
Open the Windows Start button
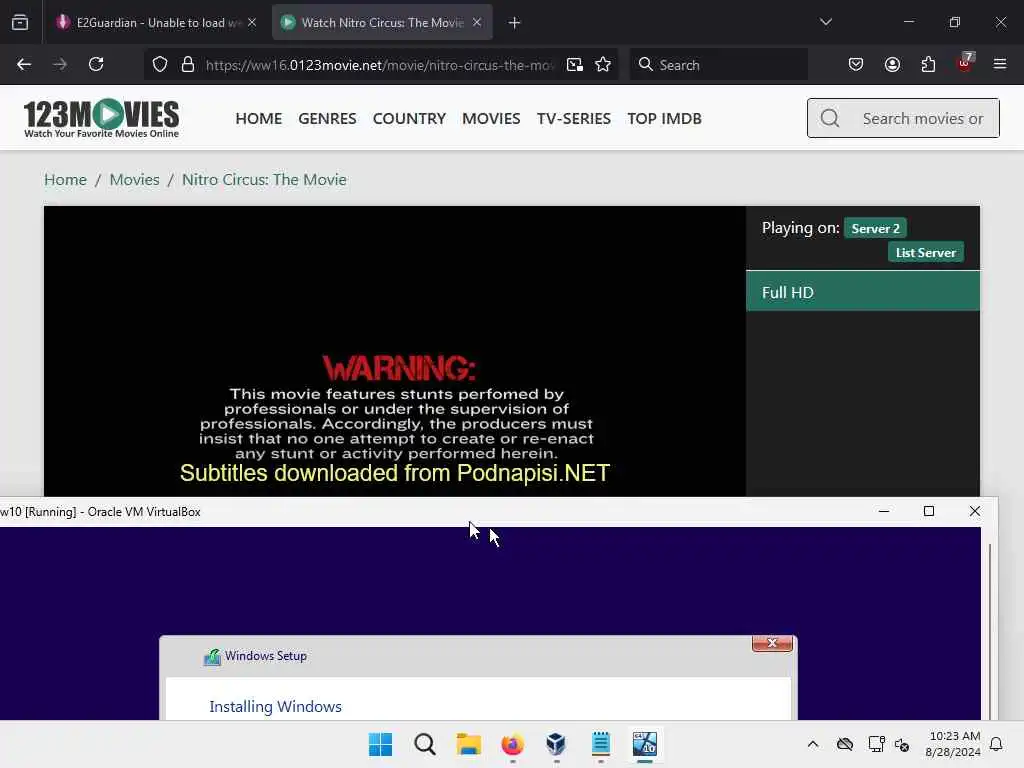[x=380, y=744]
